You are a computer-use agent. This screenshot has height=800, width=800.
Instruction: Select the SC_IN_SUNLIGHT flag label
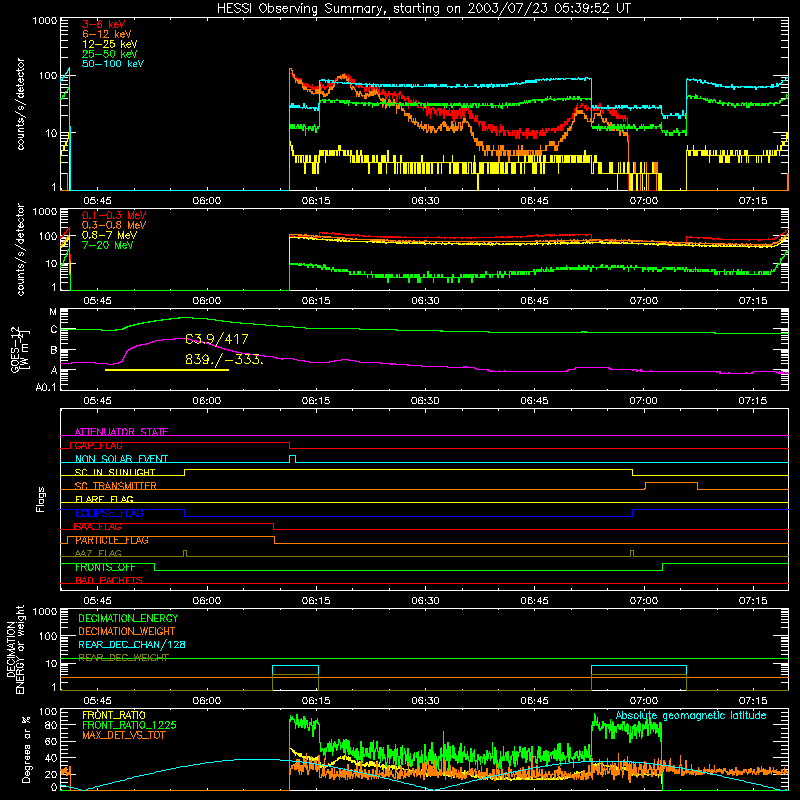click(115, 472)
